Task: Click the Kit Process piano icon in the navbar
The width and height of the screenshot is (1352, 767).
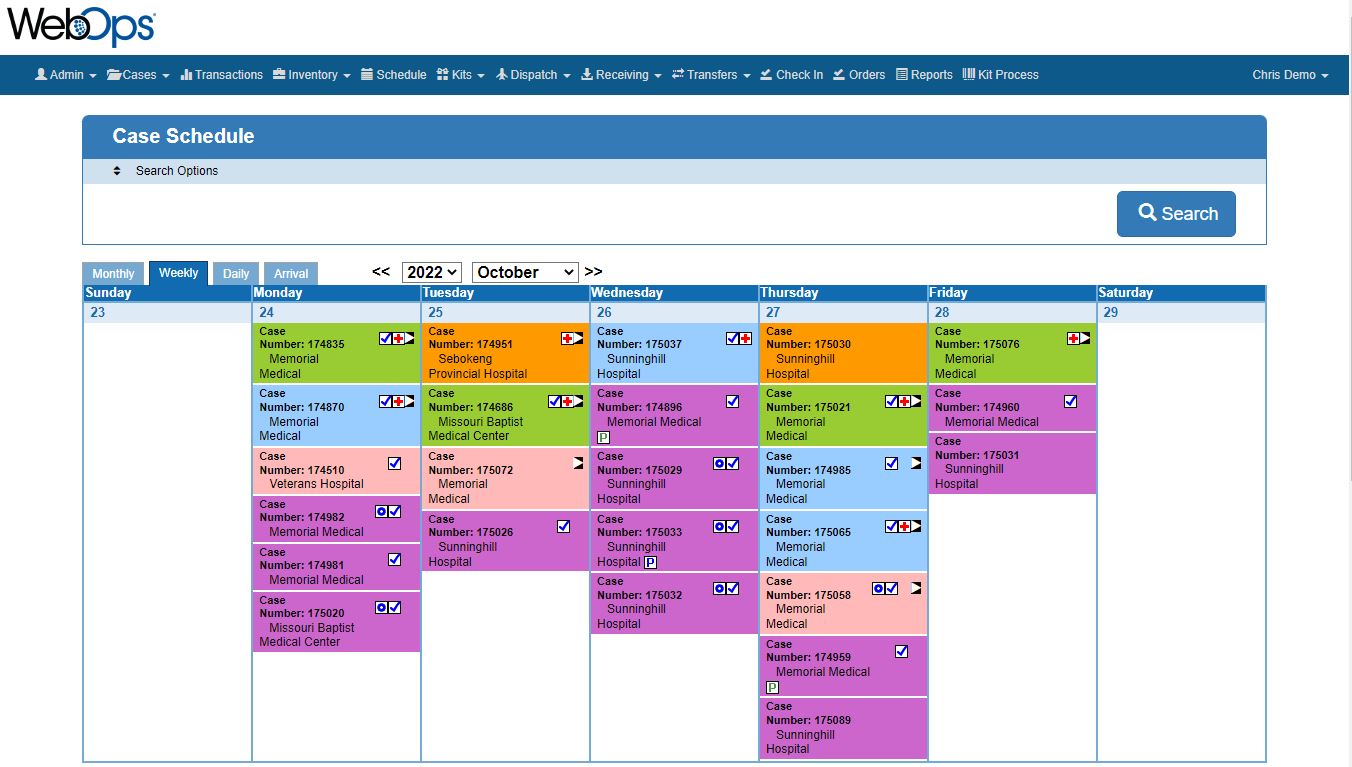Action: pos(968,74)
